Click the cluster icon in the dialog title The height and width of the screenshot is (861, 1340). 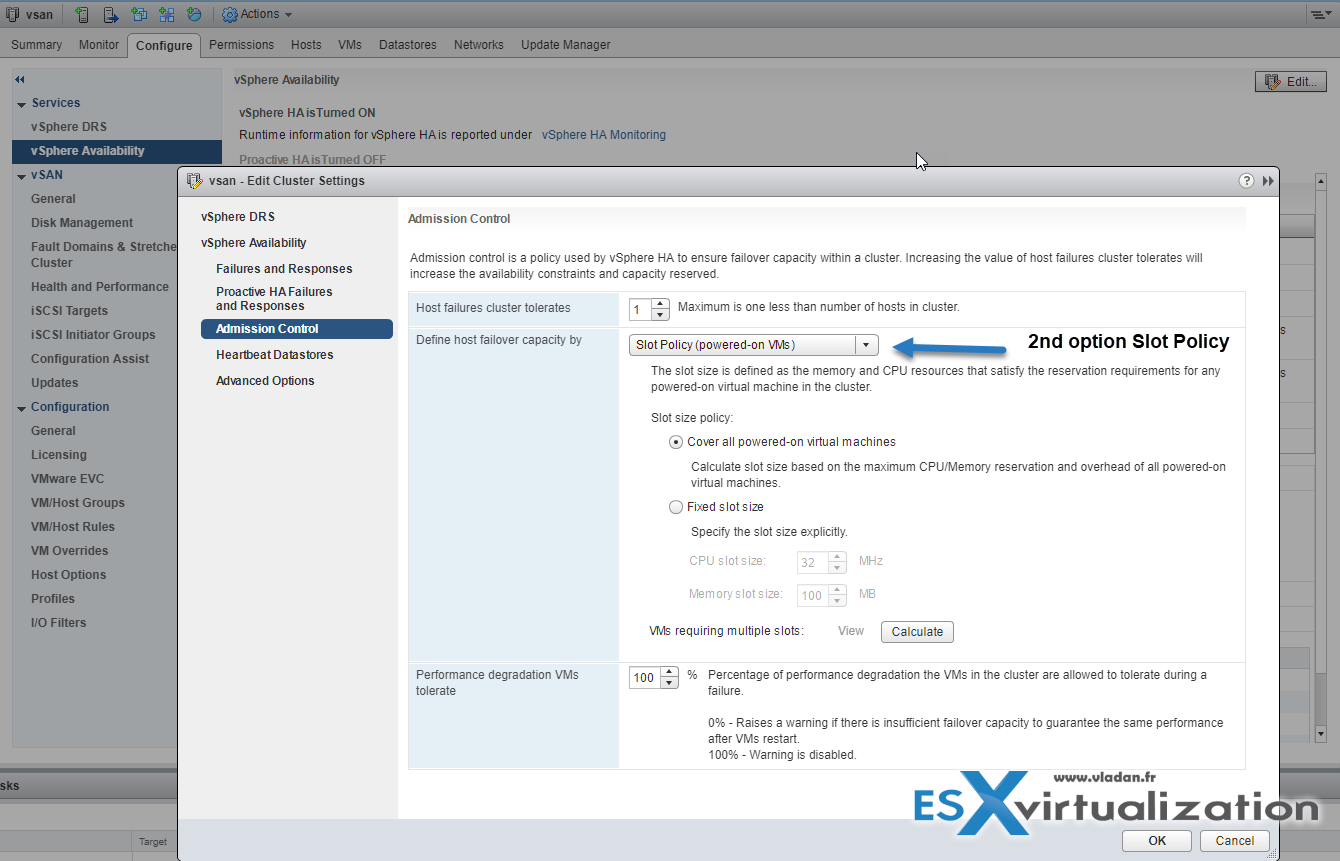point(195,181)
